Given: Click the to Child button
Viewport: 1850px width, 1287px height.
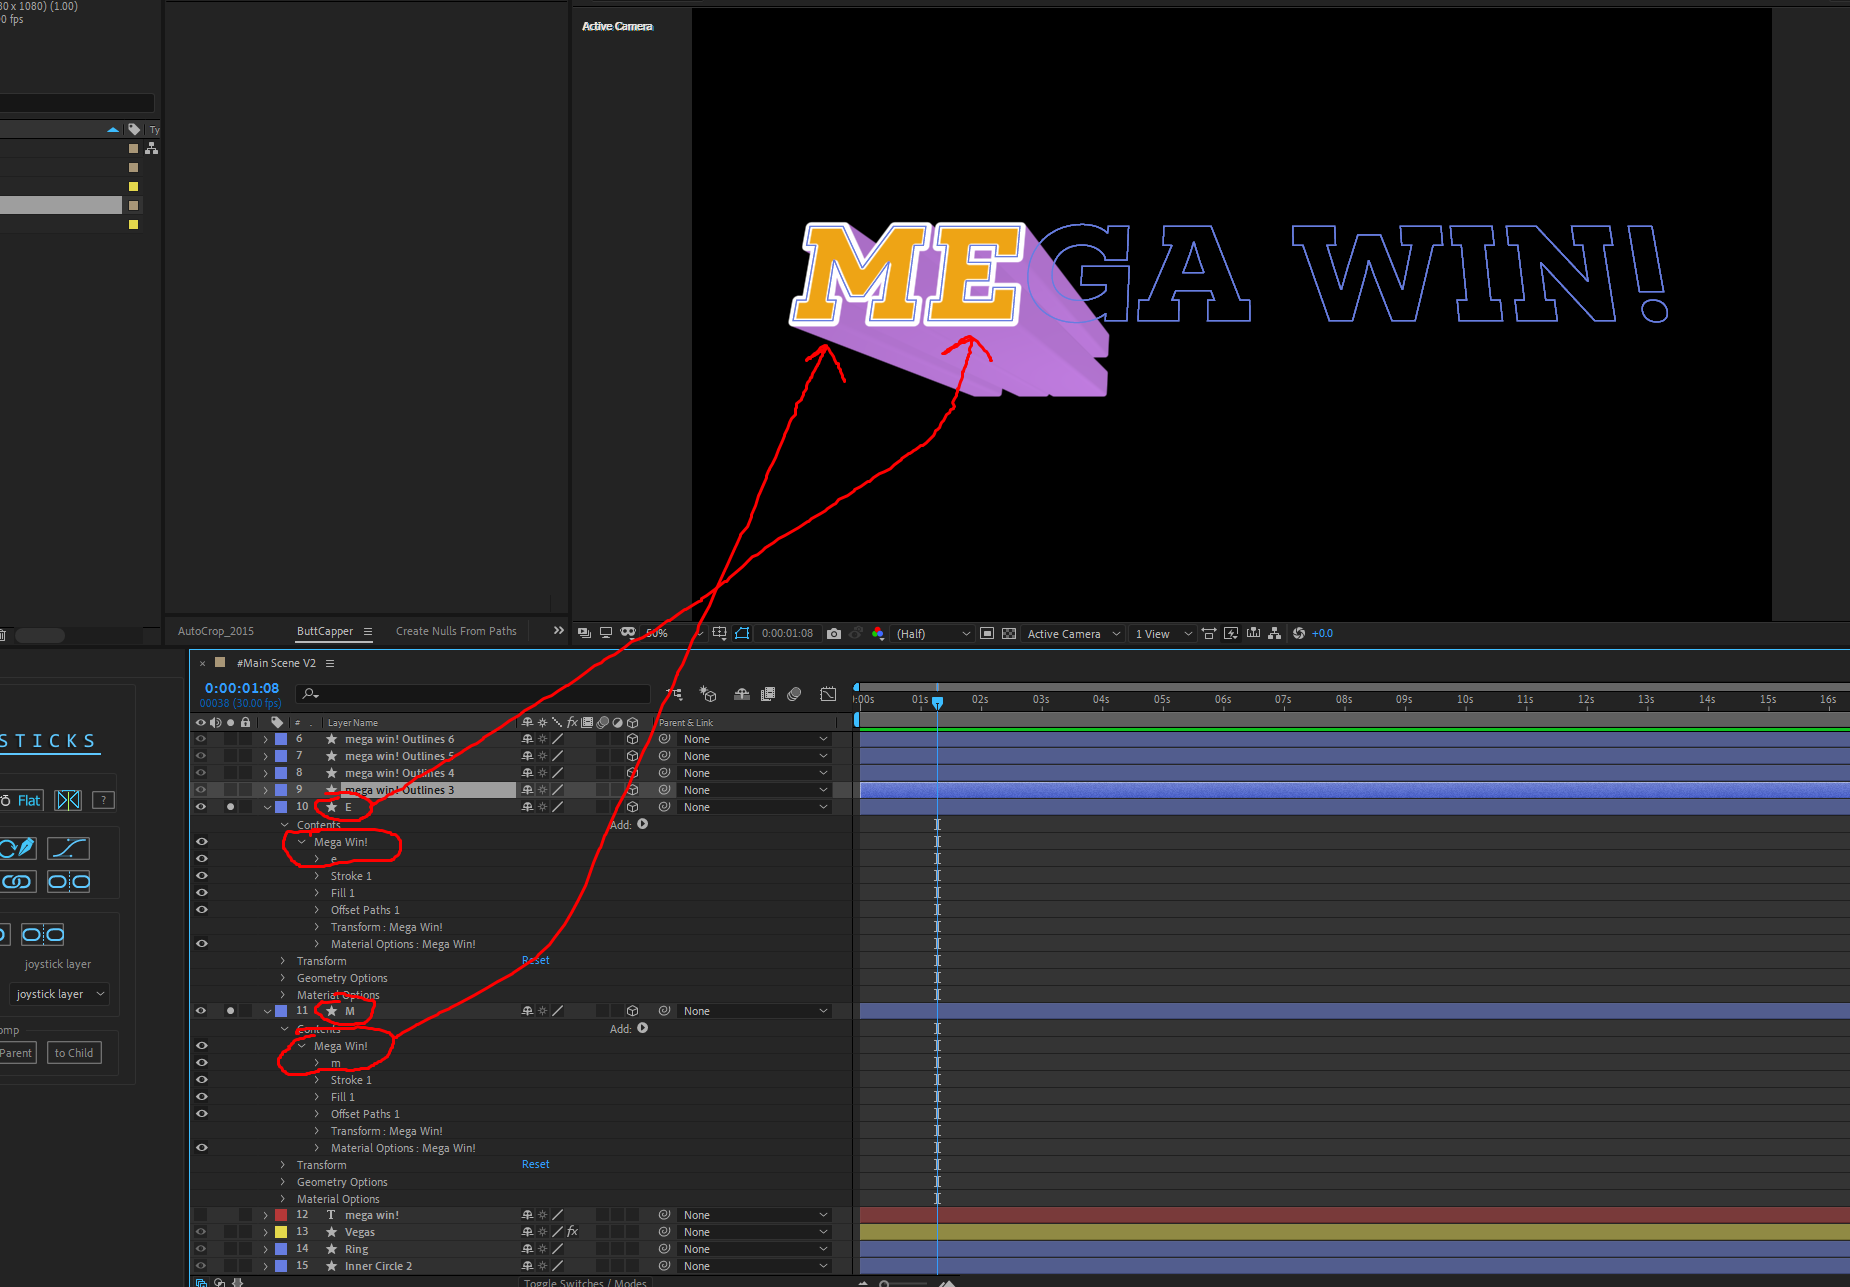Looking at the screenshot, I should tap(74, 1053).
